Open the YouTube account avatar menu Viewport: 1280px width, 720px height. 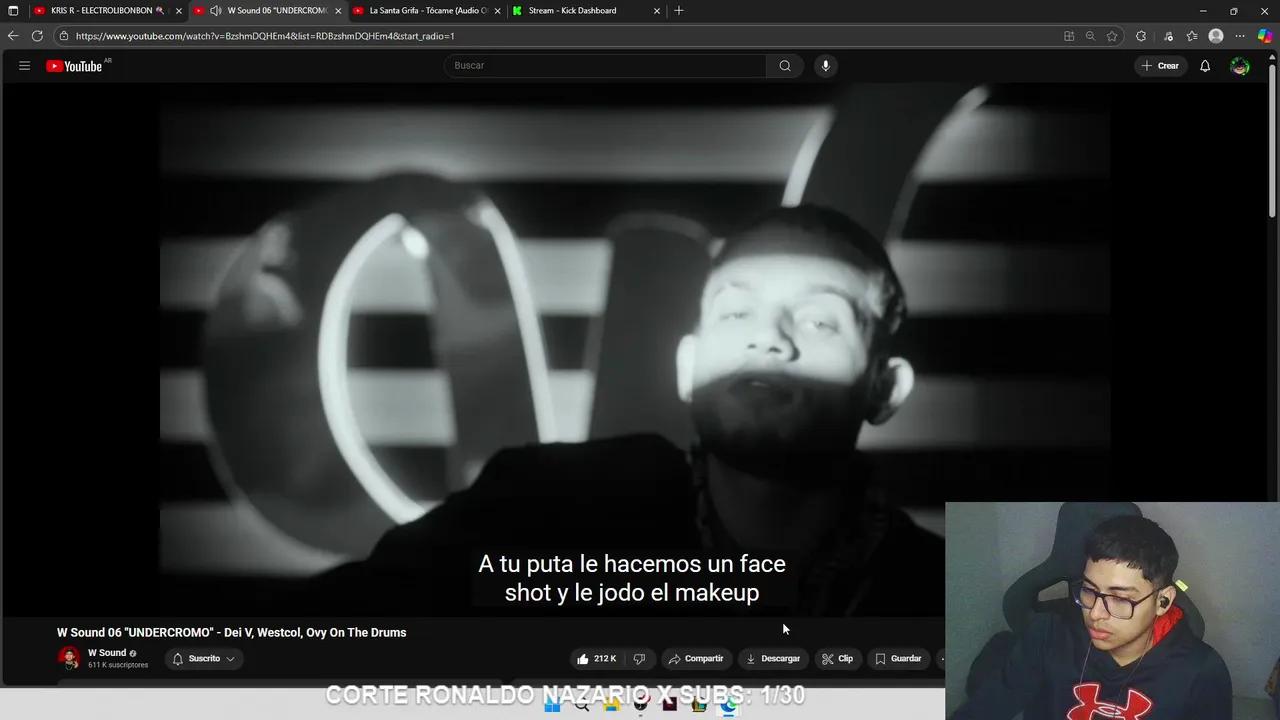pyautogui.click(x=1240, y=66)
